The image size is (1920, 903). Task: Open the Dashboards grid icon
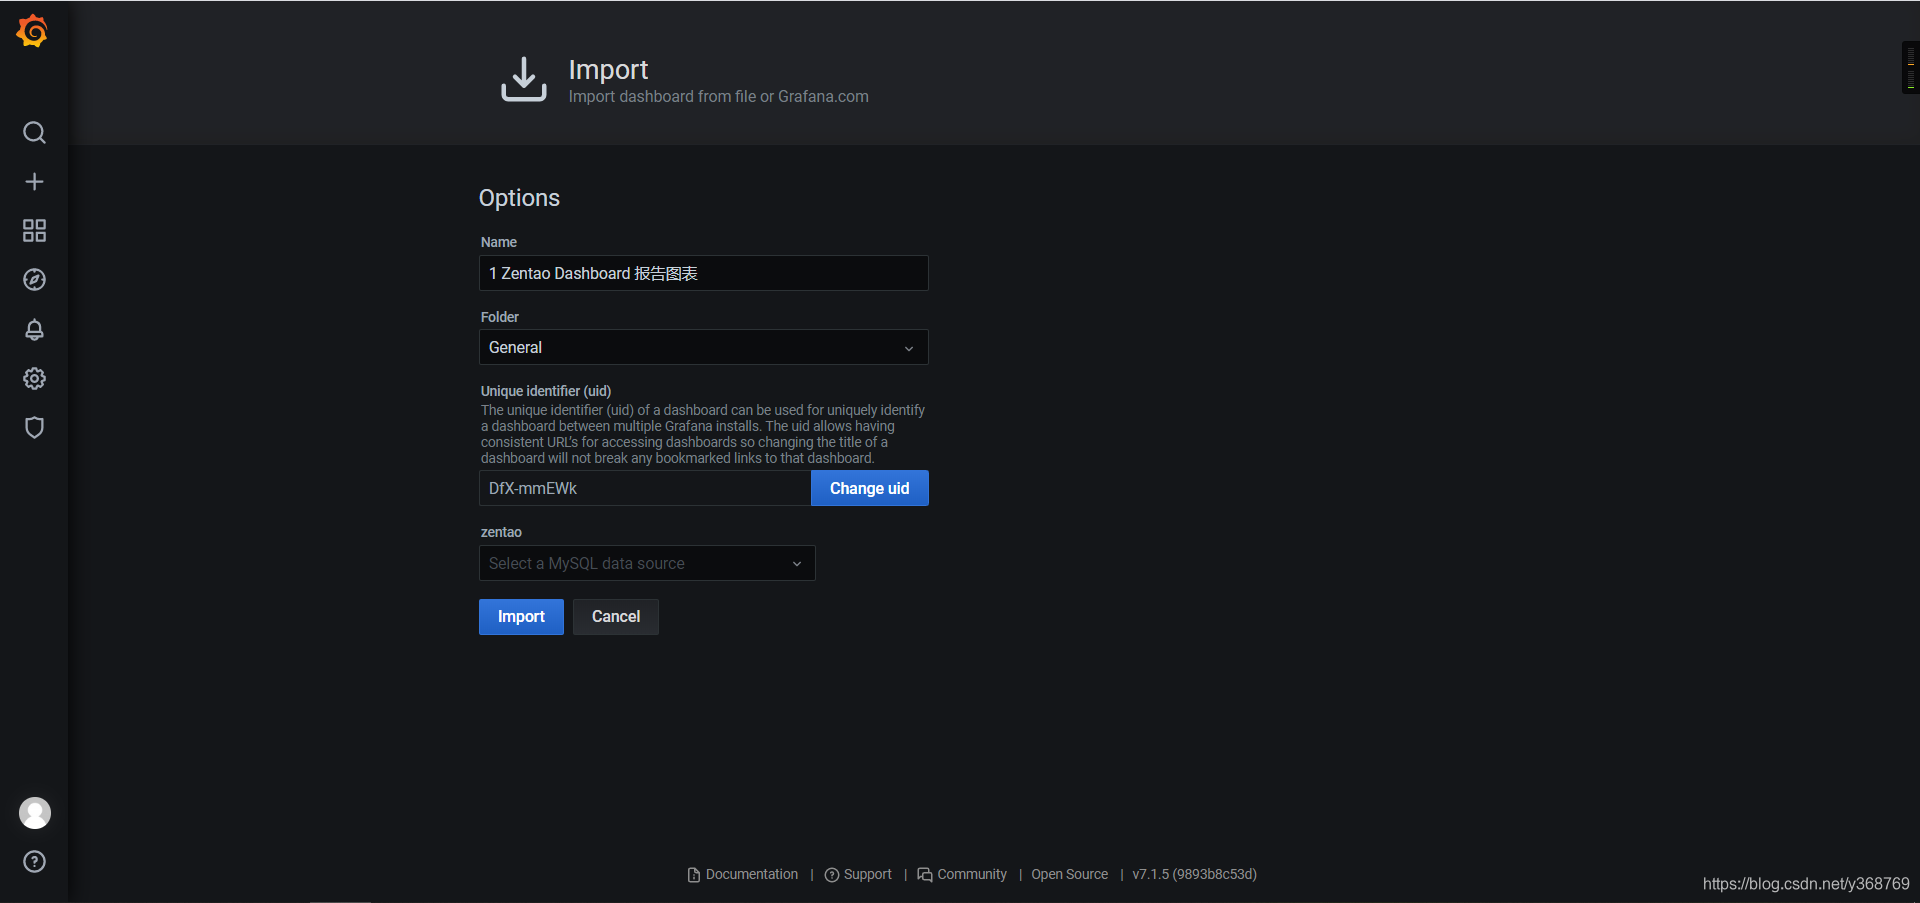coord(34,231)
